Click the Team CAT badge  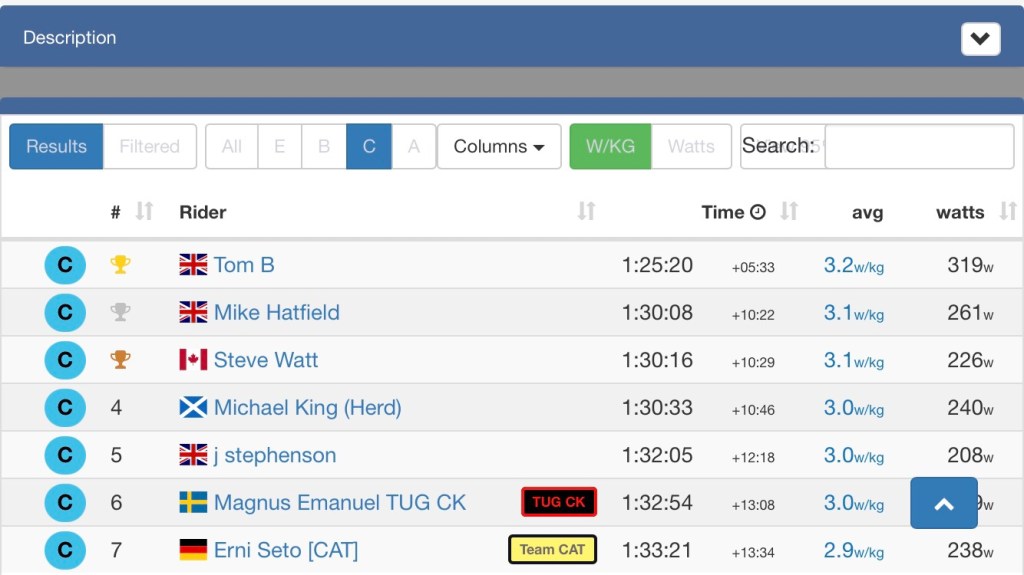point(552,549)
